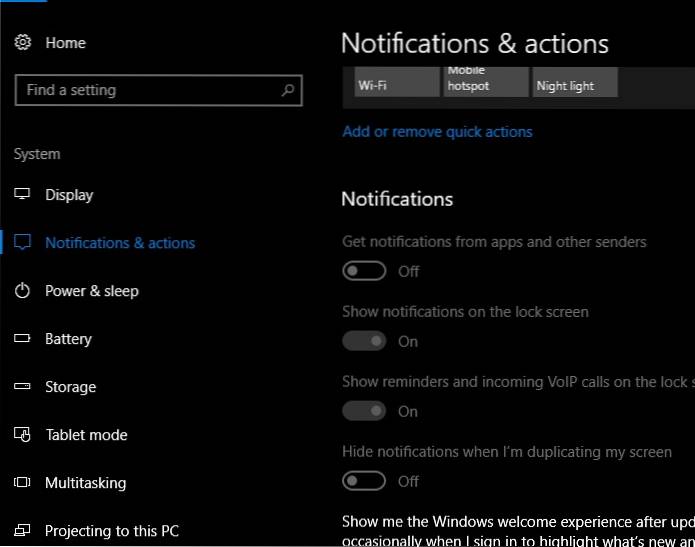The height and width of the screenshot is (547, 695).
Task: Open Notifications & actions settings page
Action: click(x=120, y=243)
